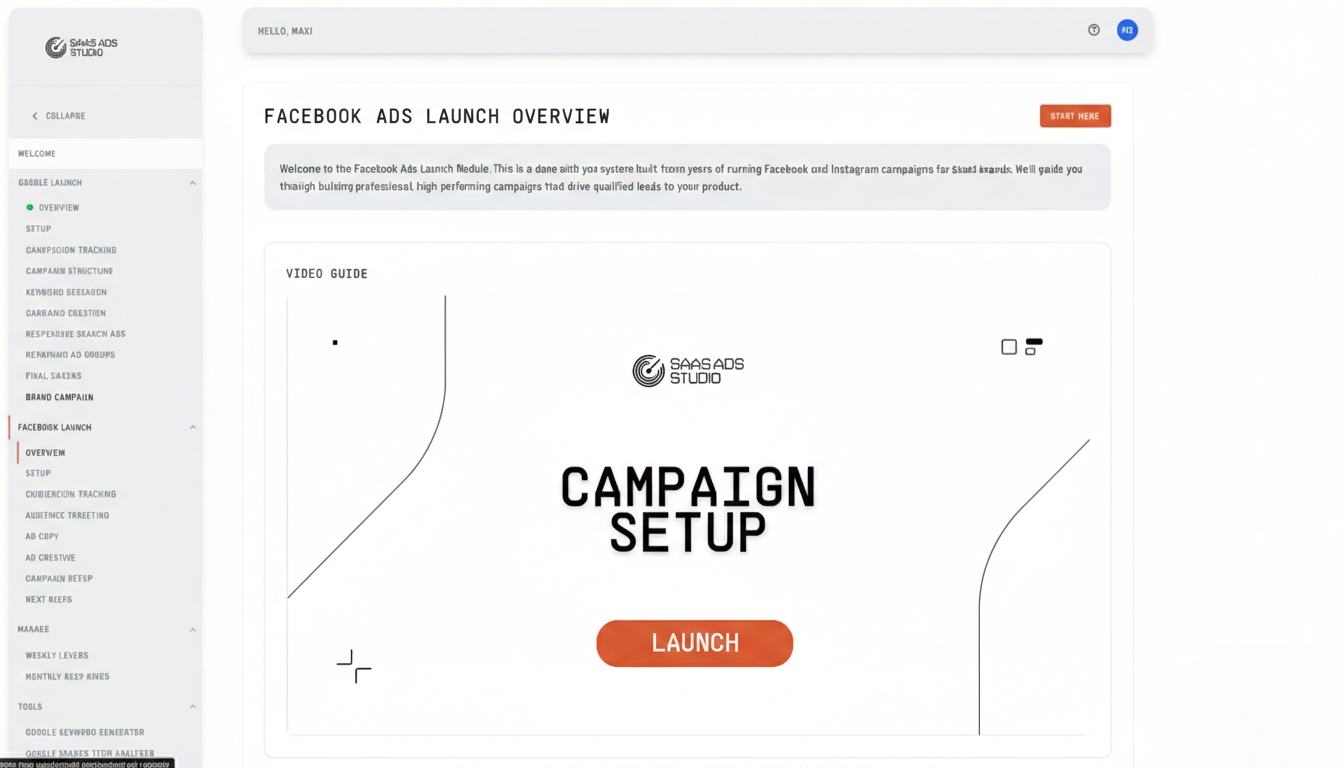Screen dimensions: 1344x768
Task: Open the profile avatar in the top bar
Action: pos(1128,30)
